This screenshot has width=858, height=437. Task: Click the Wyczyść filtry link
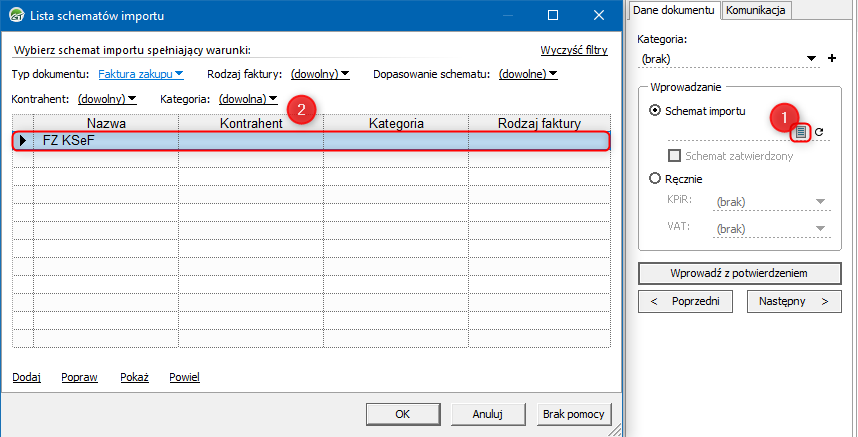(574, 50)
